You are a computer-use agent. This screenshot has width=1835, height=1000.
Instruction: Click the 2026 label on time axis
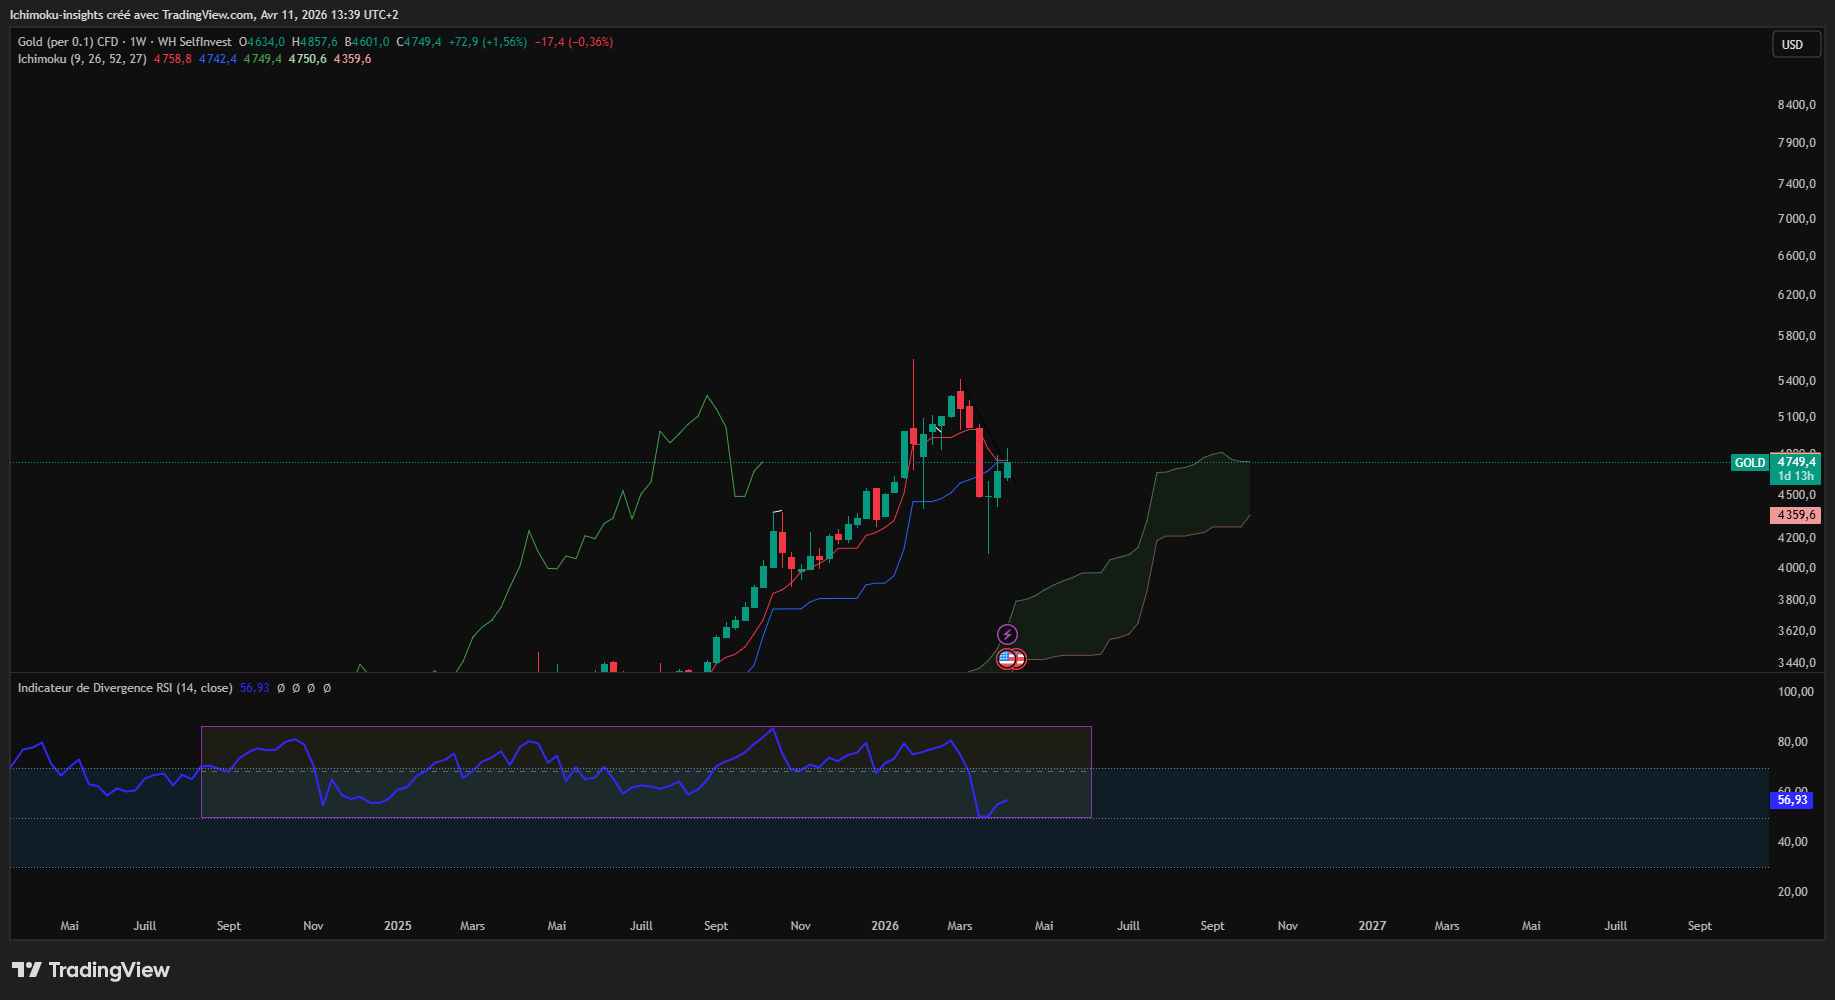click(885, 926)
